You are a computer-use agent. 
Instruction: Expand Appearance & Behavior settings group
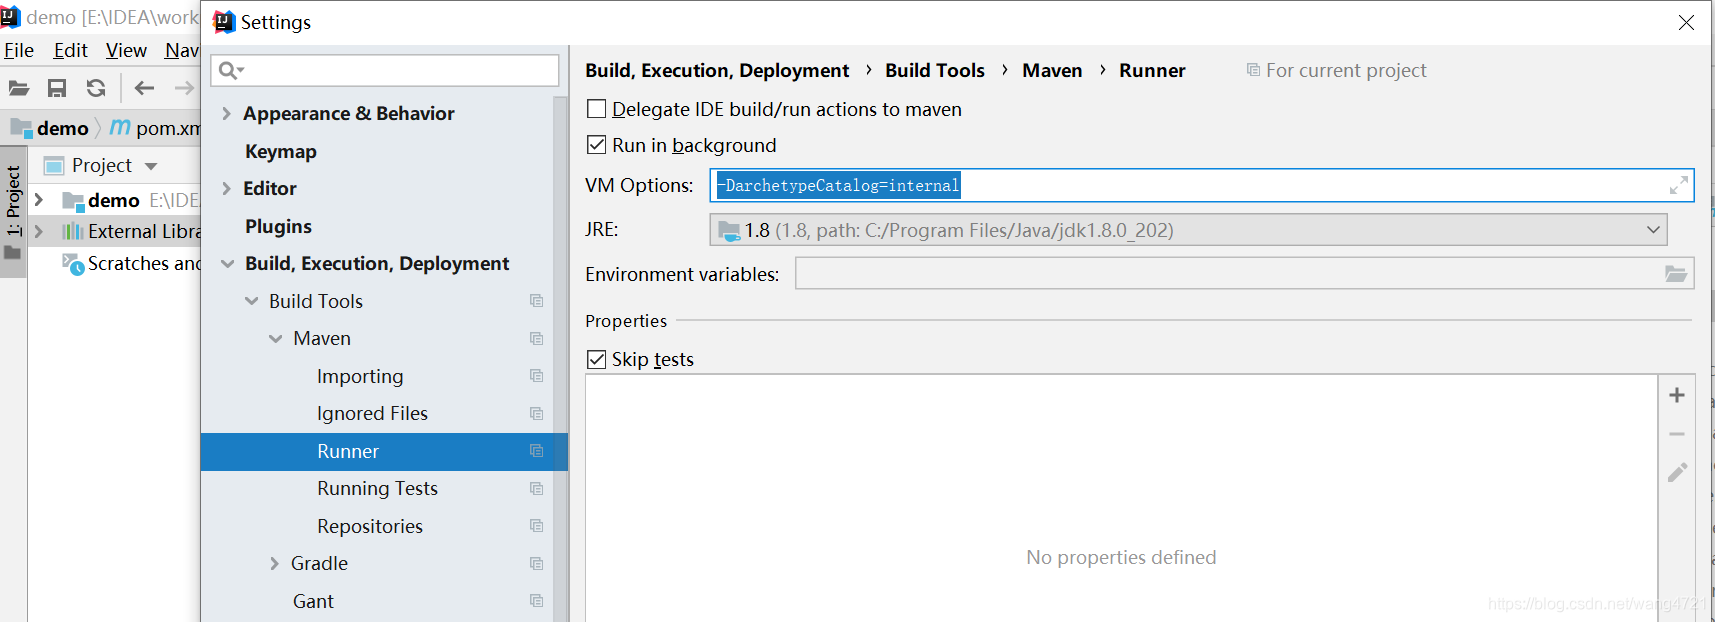click(226, 113)
